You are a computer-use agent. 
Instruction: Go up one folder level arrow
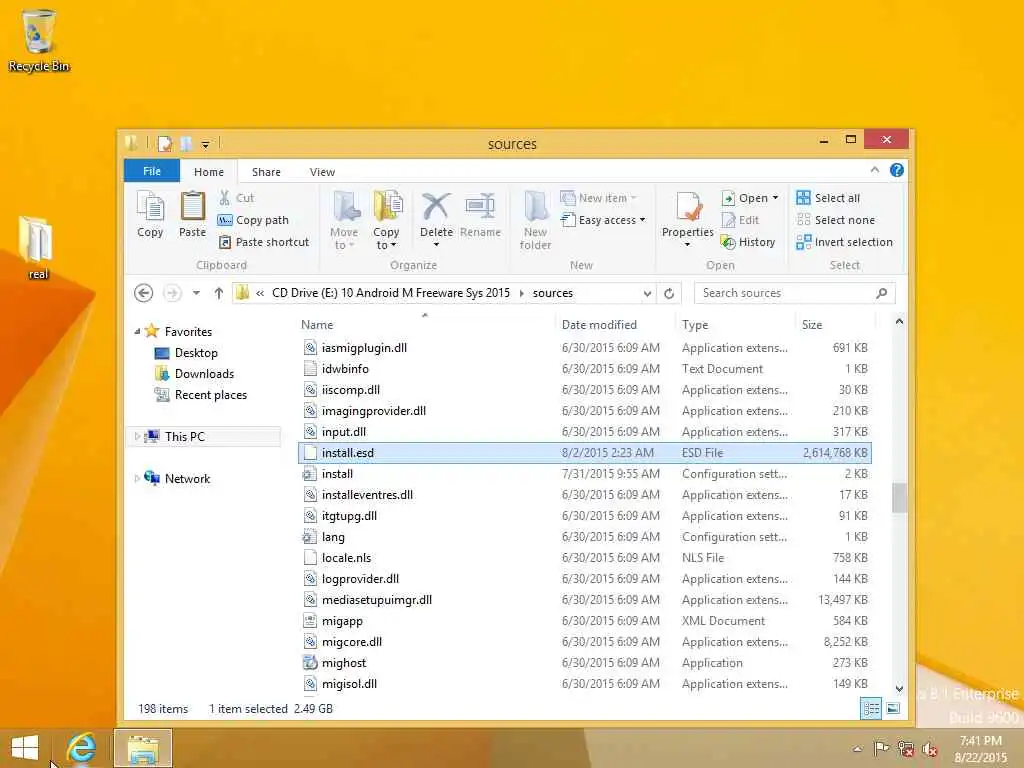[x=219, y=293]
